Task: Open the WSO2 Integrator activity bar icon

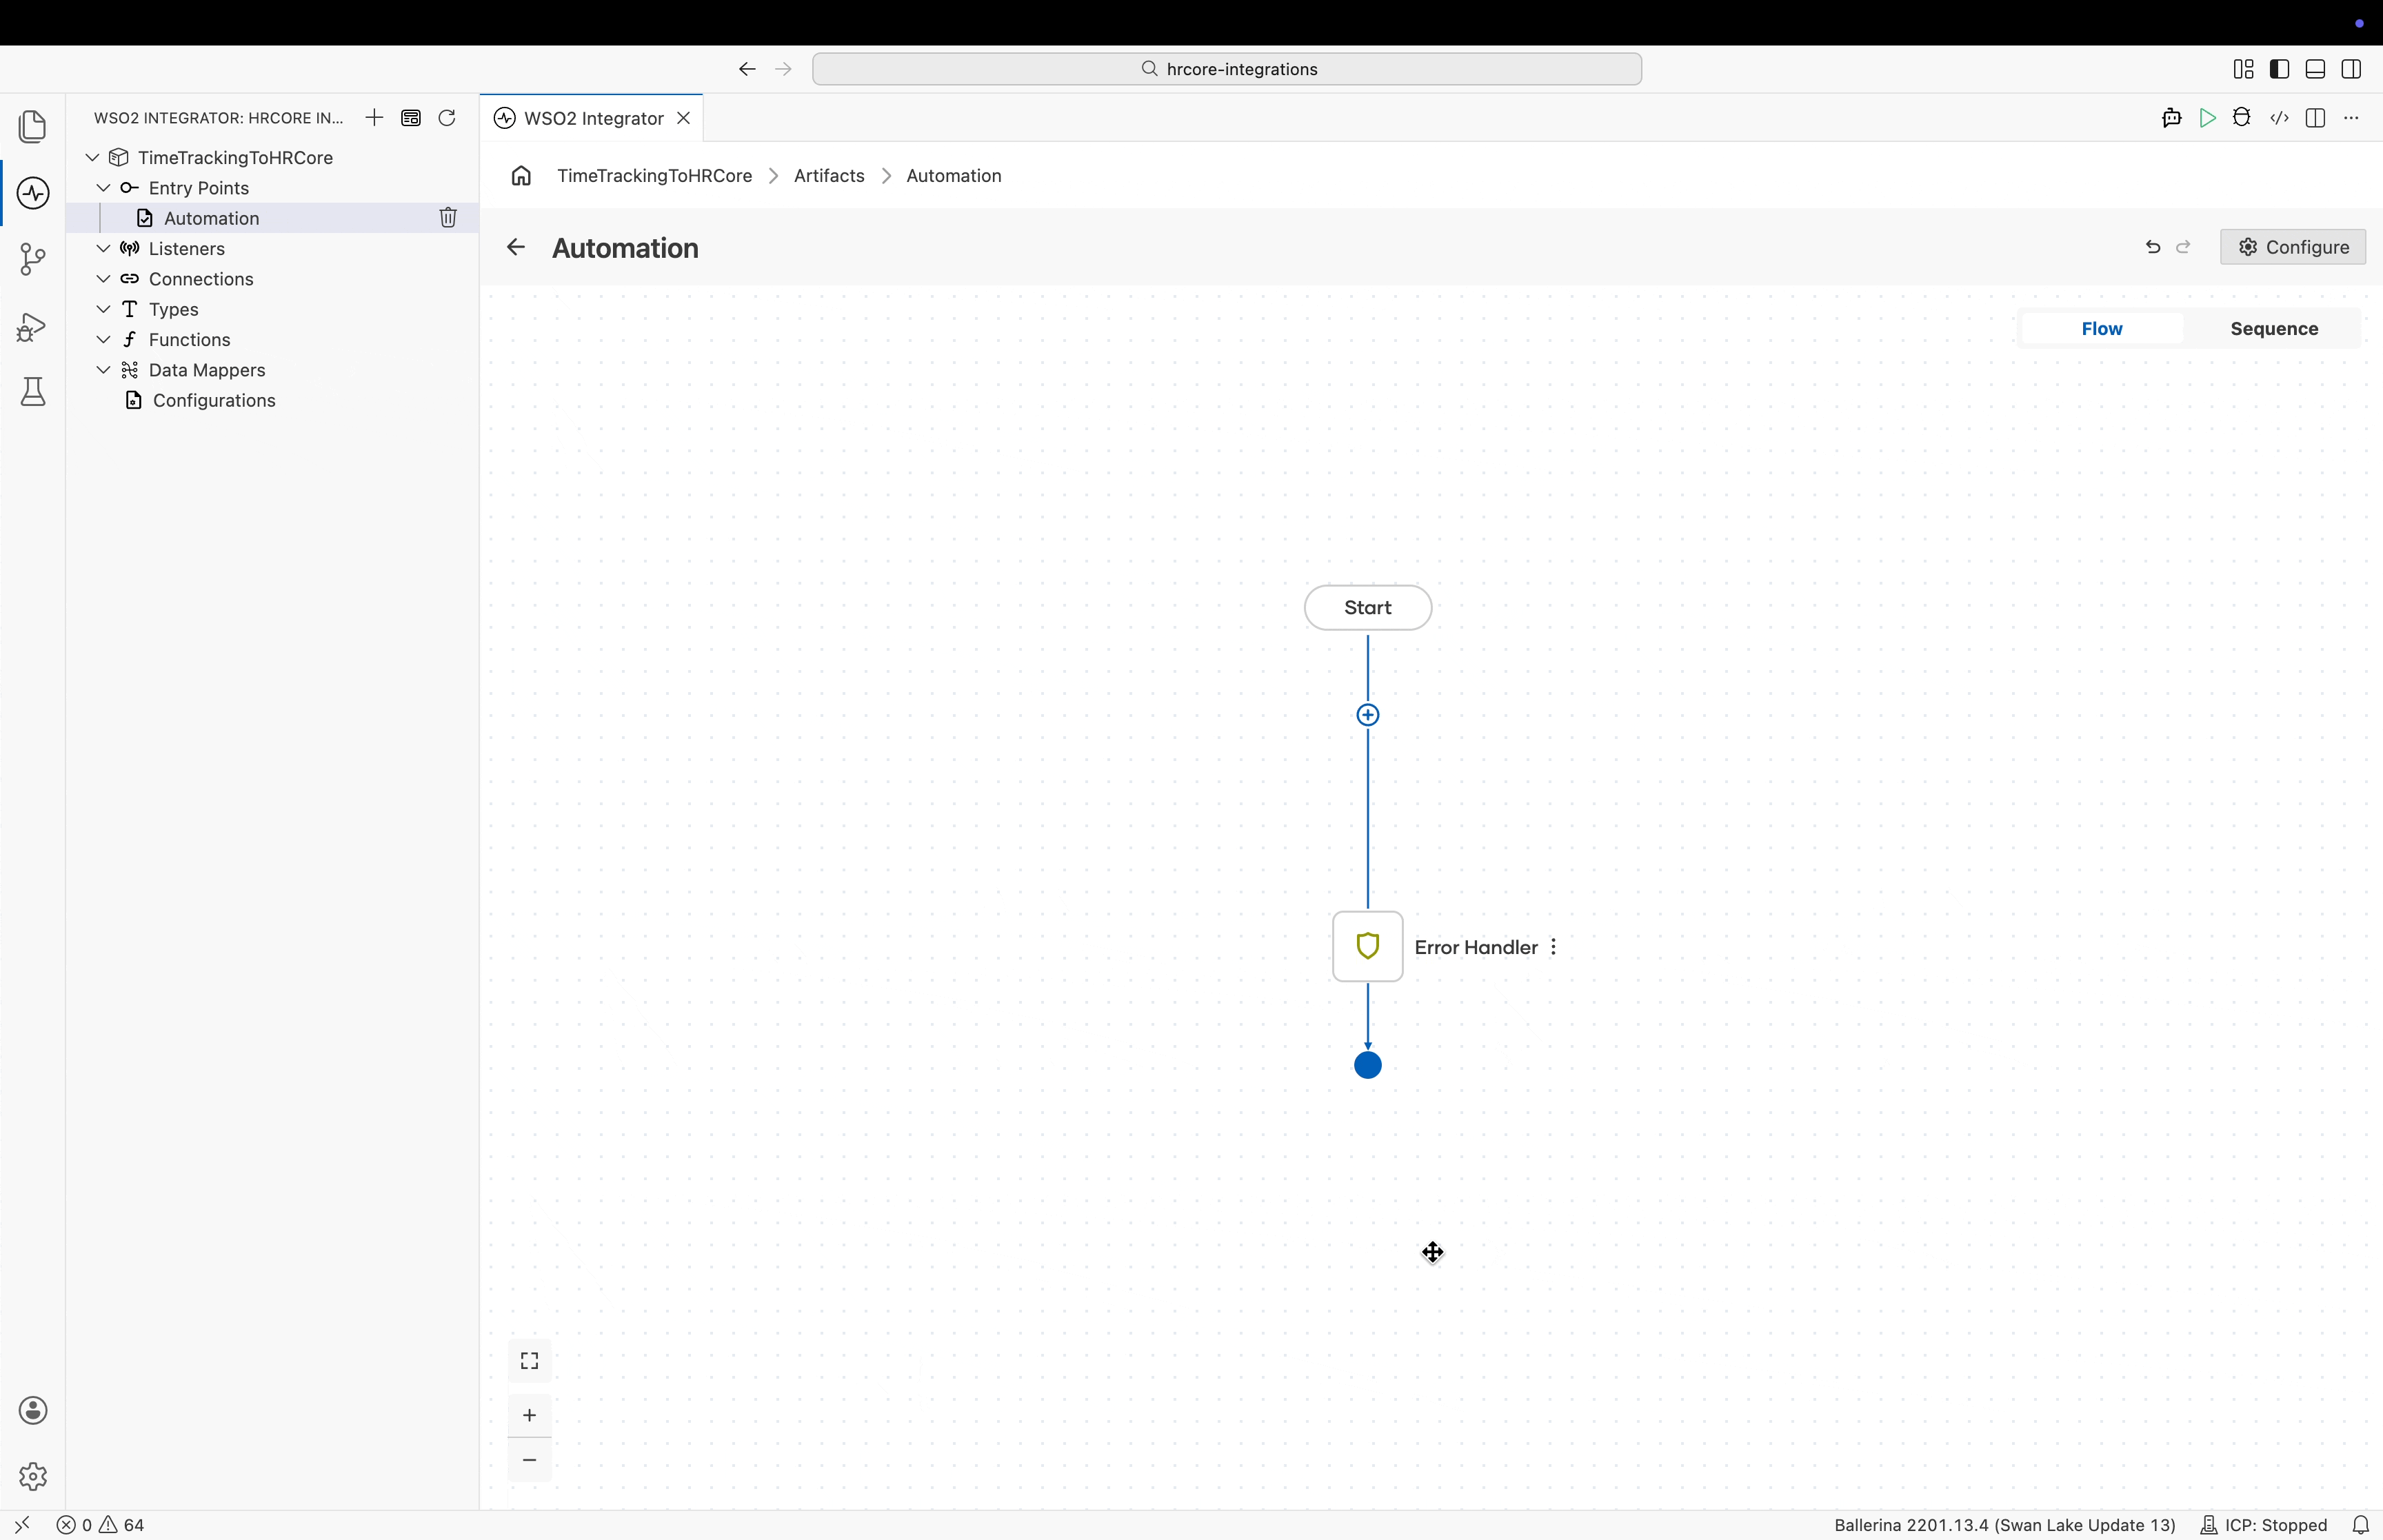Action: click(x=33, y=193)
